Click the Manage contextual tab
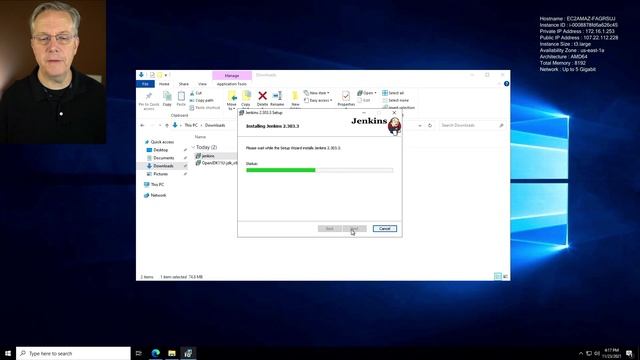 pos(232,76)
